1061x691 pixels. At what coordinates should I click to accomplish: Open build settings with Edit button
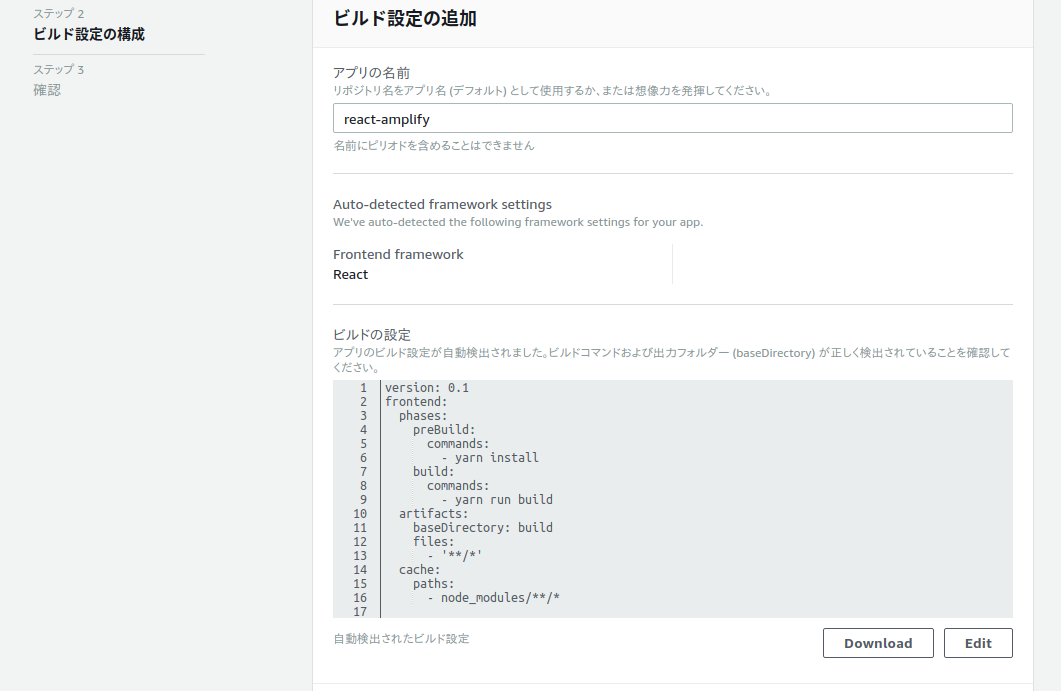[978, 643]
